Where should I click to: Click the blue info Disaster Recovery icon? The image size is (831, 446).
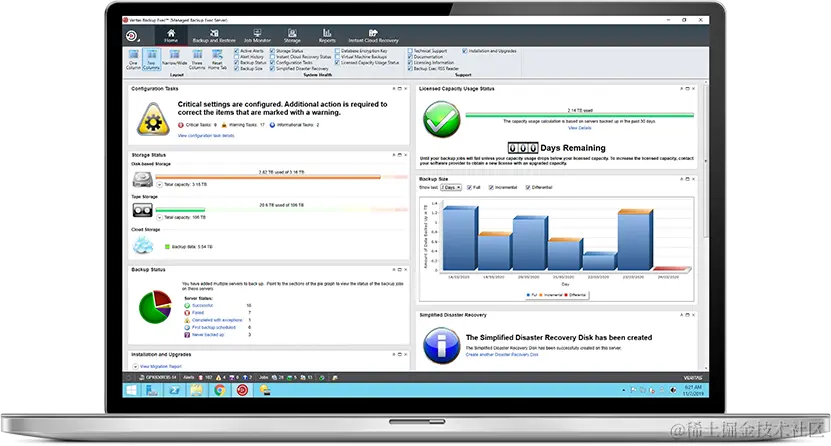click(441, 345)
